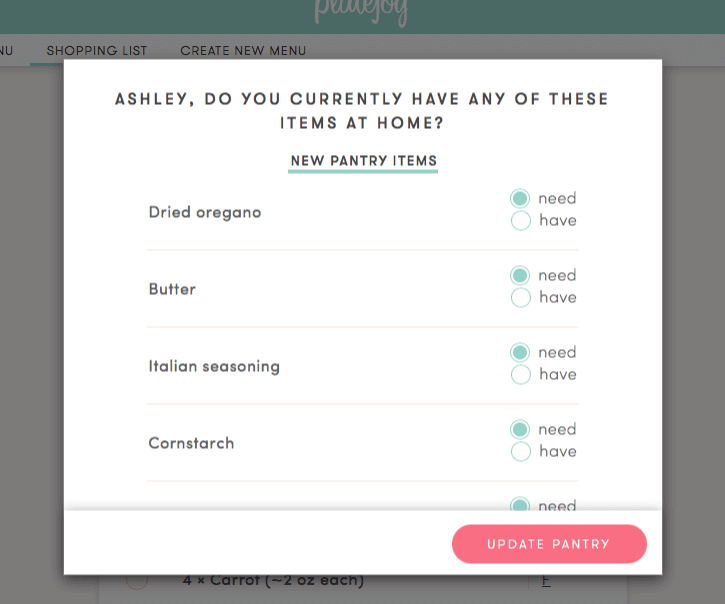Click the logo in the header
Viewport: 725px width, 604px height.
361,12
